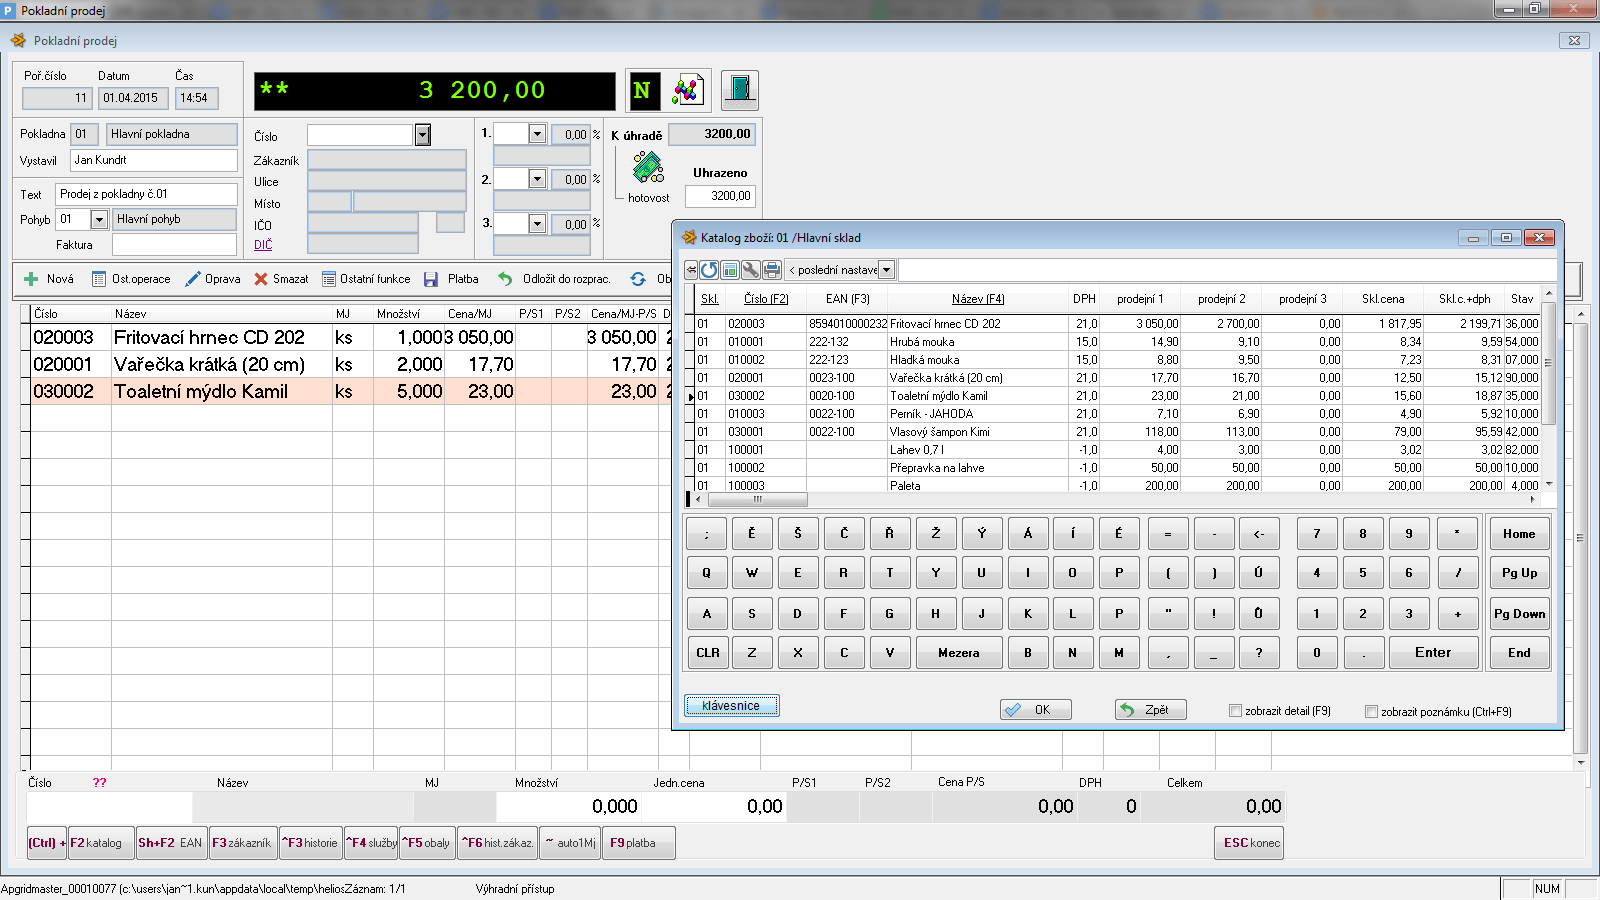The width and height of the screenshot is (1600, 900).
Task: Toggle the klávesnice on-screen keyboard button
Action: pos(731,706)
